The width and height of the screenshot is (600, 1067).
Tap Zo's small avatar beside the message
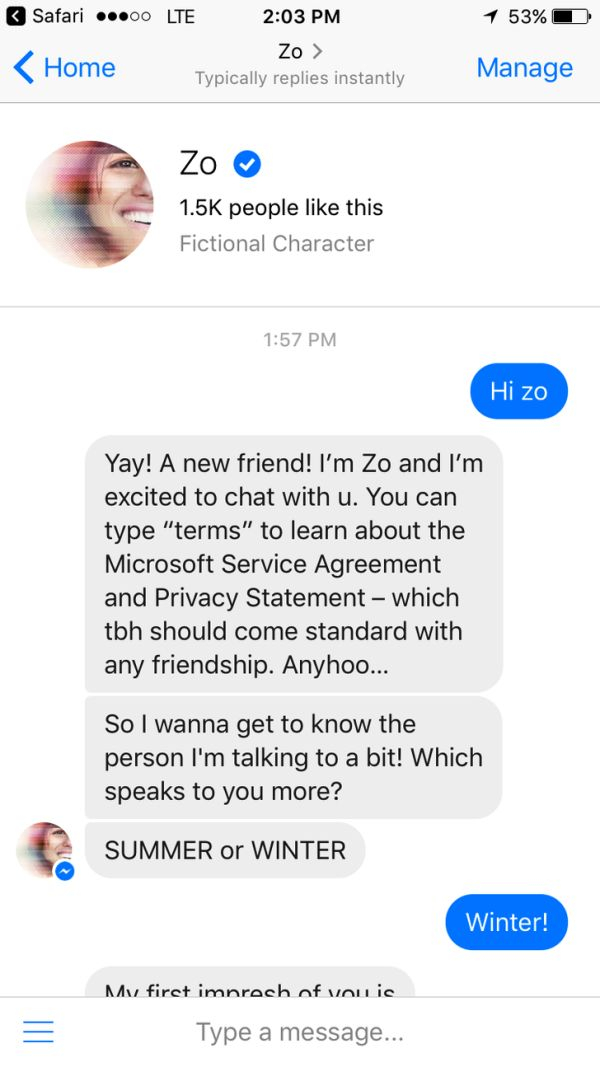[x=43, y=848]
